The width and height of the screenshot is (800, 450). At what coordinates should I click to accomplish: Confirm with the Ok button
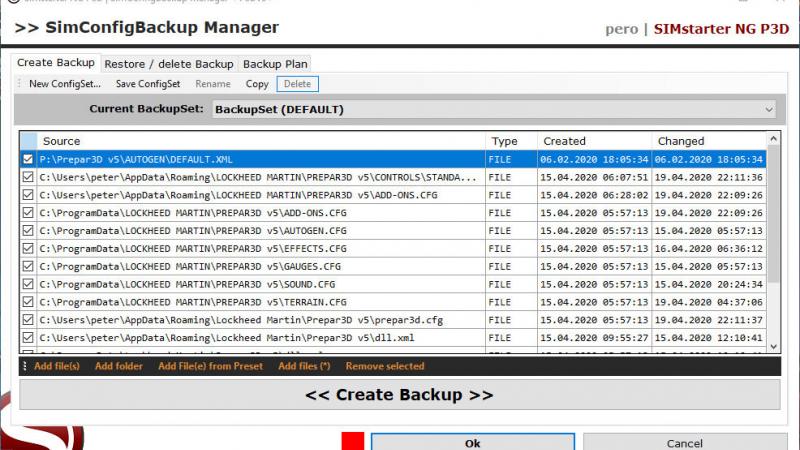472,443
